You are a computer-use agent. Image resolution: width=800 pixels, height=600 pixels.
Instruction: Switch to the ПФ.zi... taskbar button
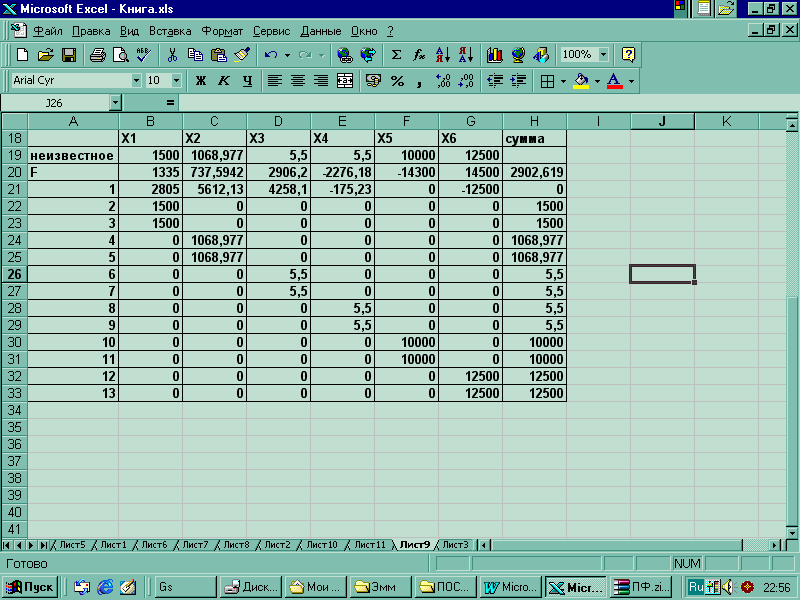(642, 587)
